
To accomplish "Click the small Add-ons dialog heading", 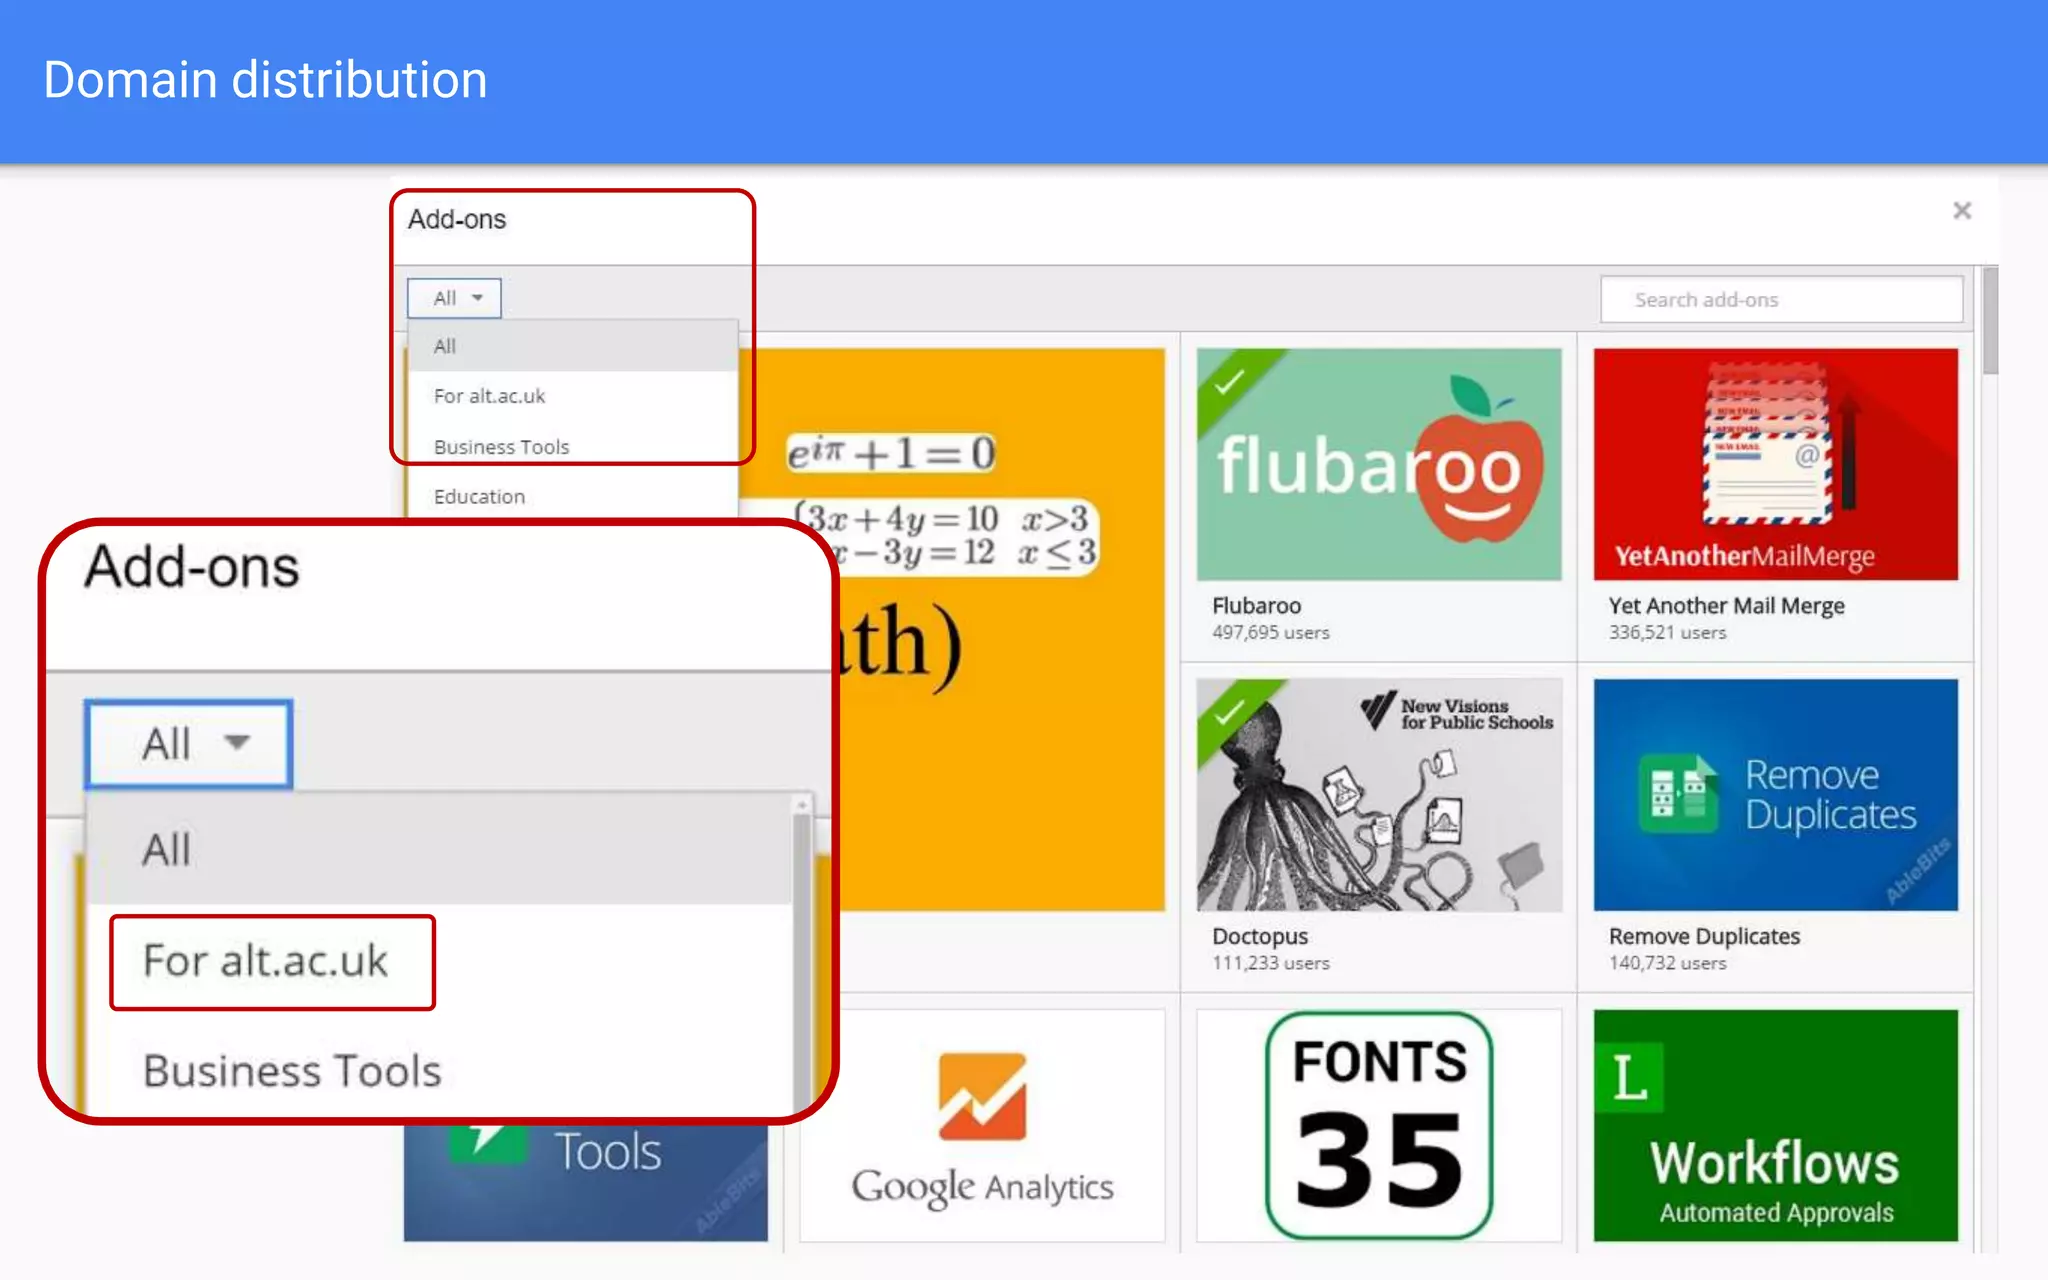I will pos(457,220).
